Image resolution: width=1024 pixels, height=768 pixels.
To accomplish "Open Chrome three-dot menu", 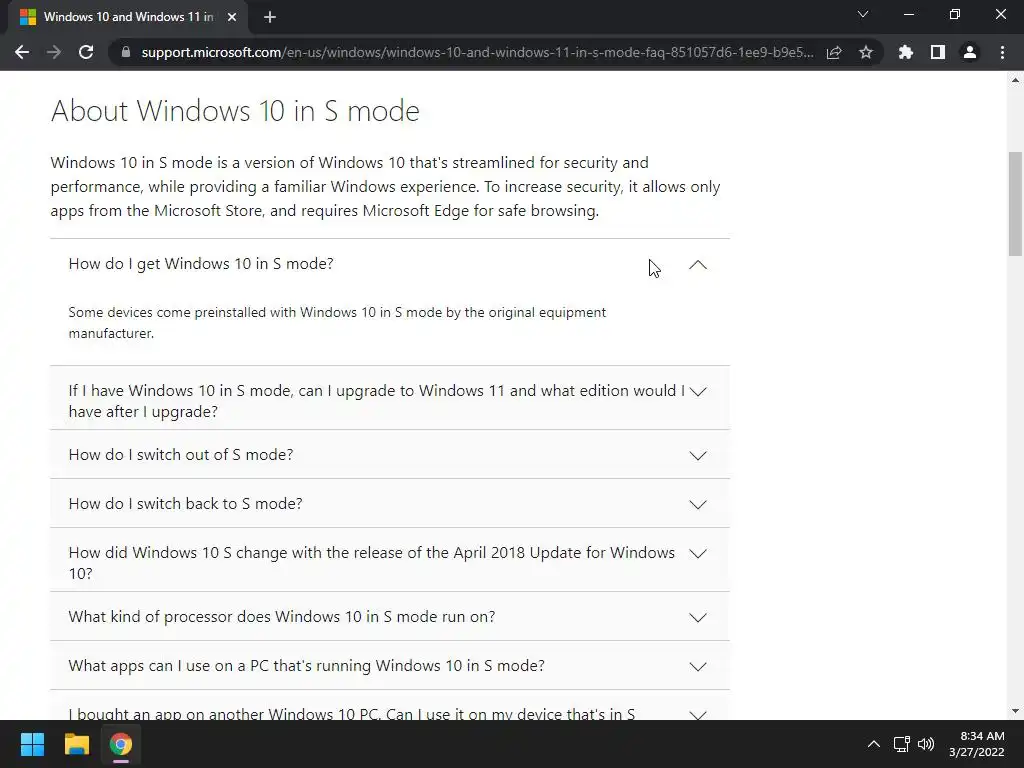I will click(x=1002, y=52).
